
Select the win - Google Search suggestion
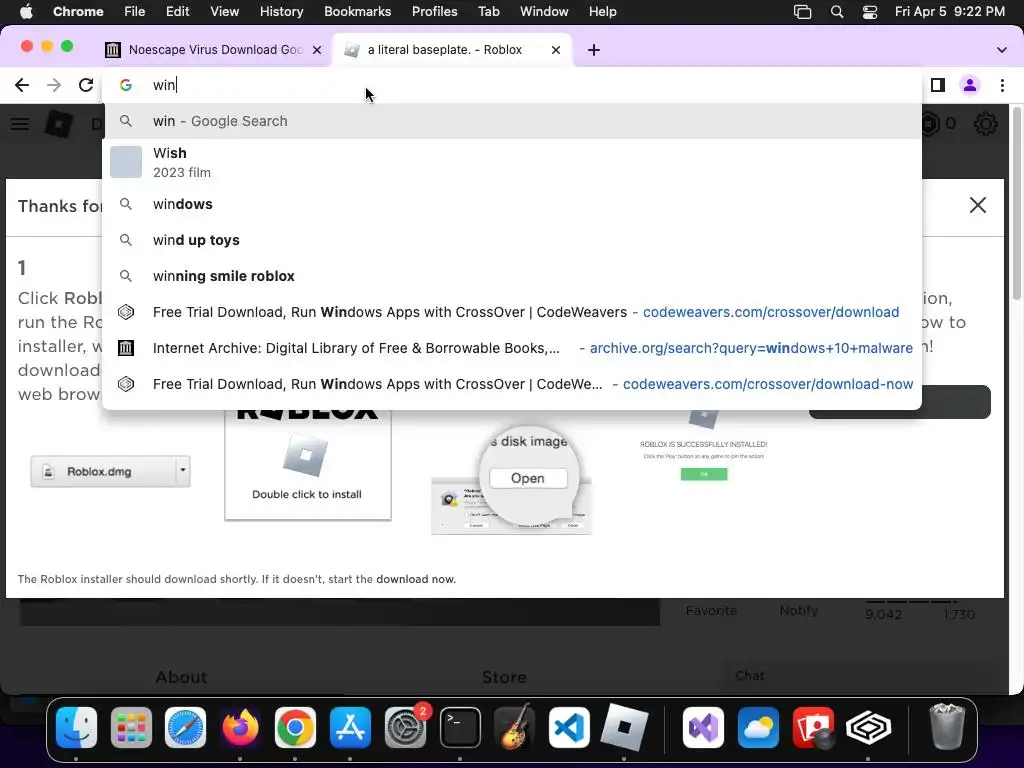pyautogui.click(x=511, y=121)
